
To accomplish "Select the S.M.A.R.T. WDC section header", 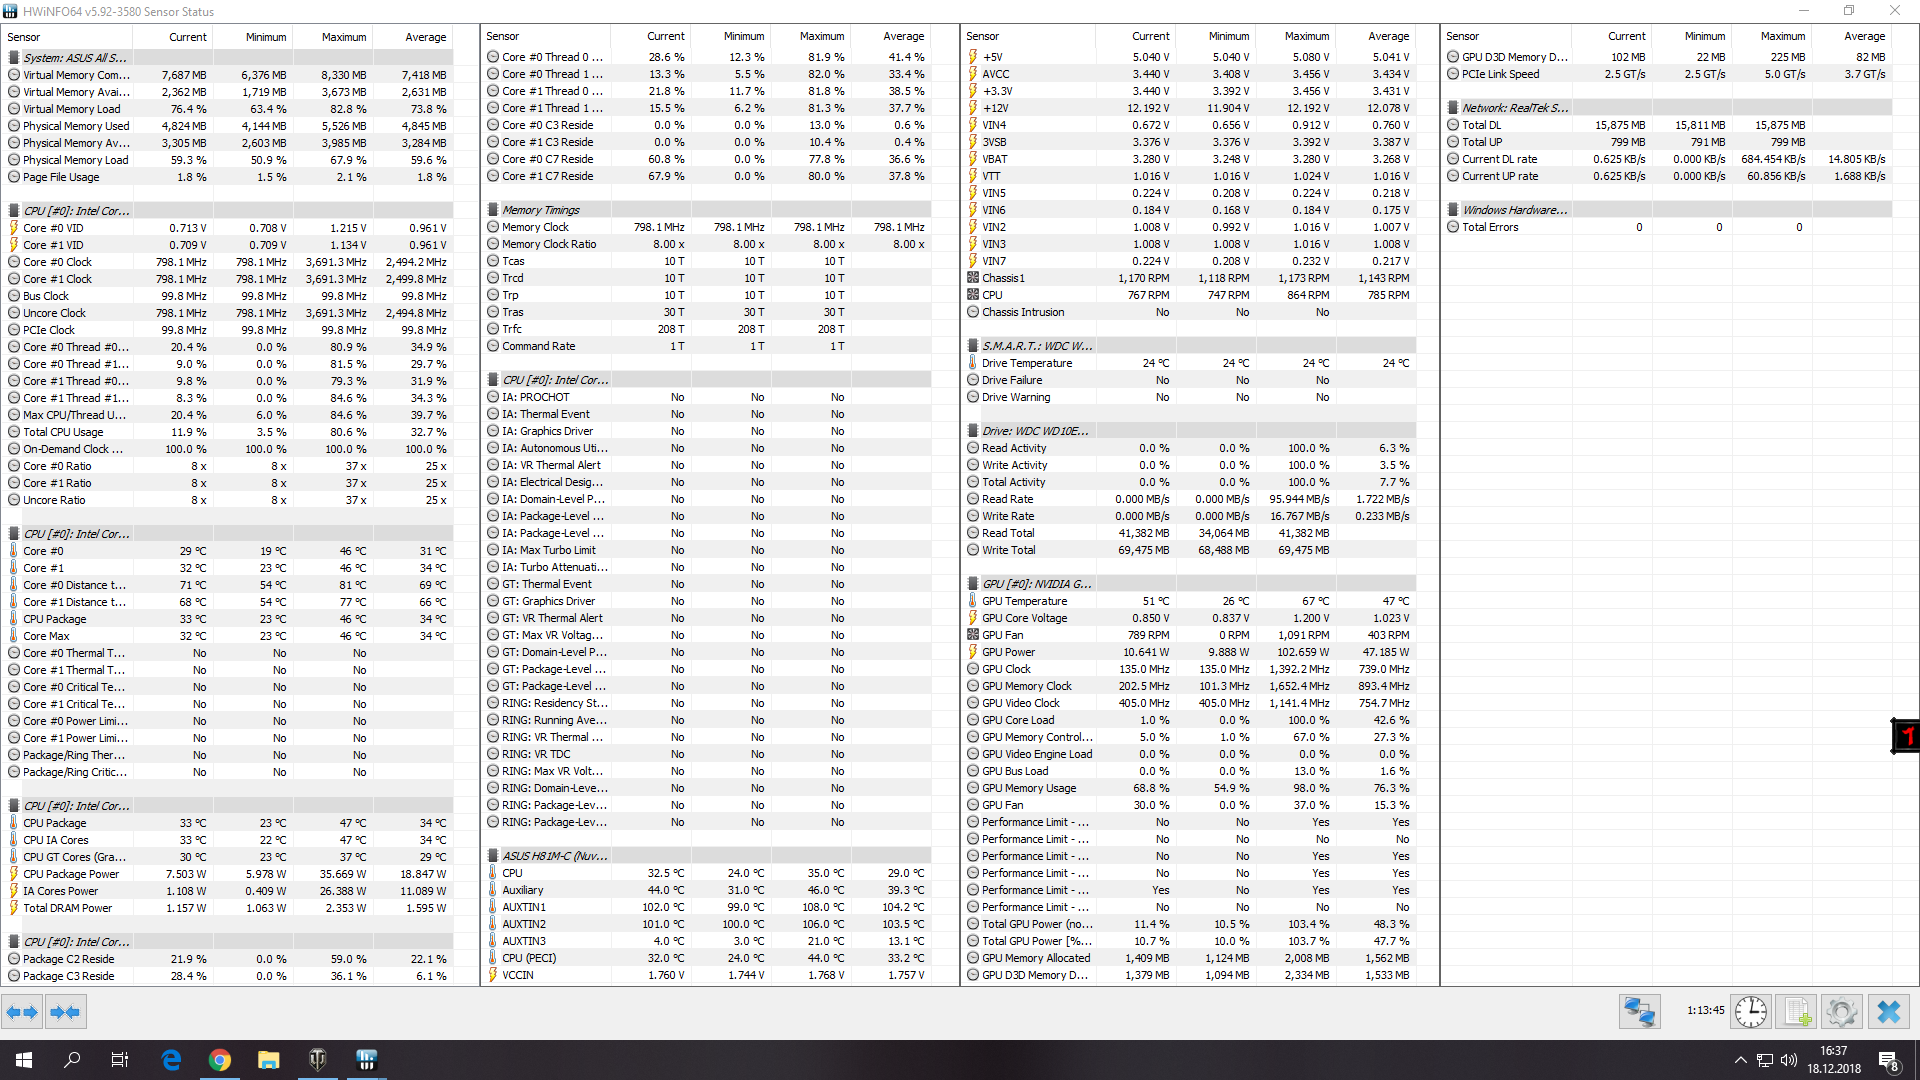I will click(x=1036, y=346).
